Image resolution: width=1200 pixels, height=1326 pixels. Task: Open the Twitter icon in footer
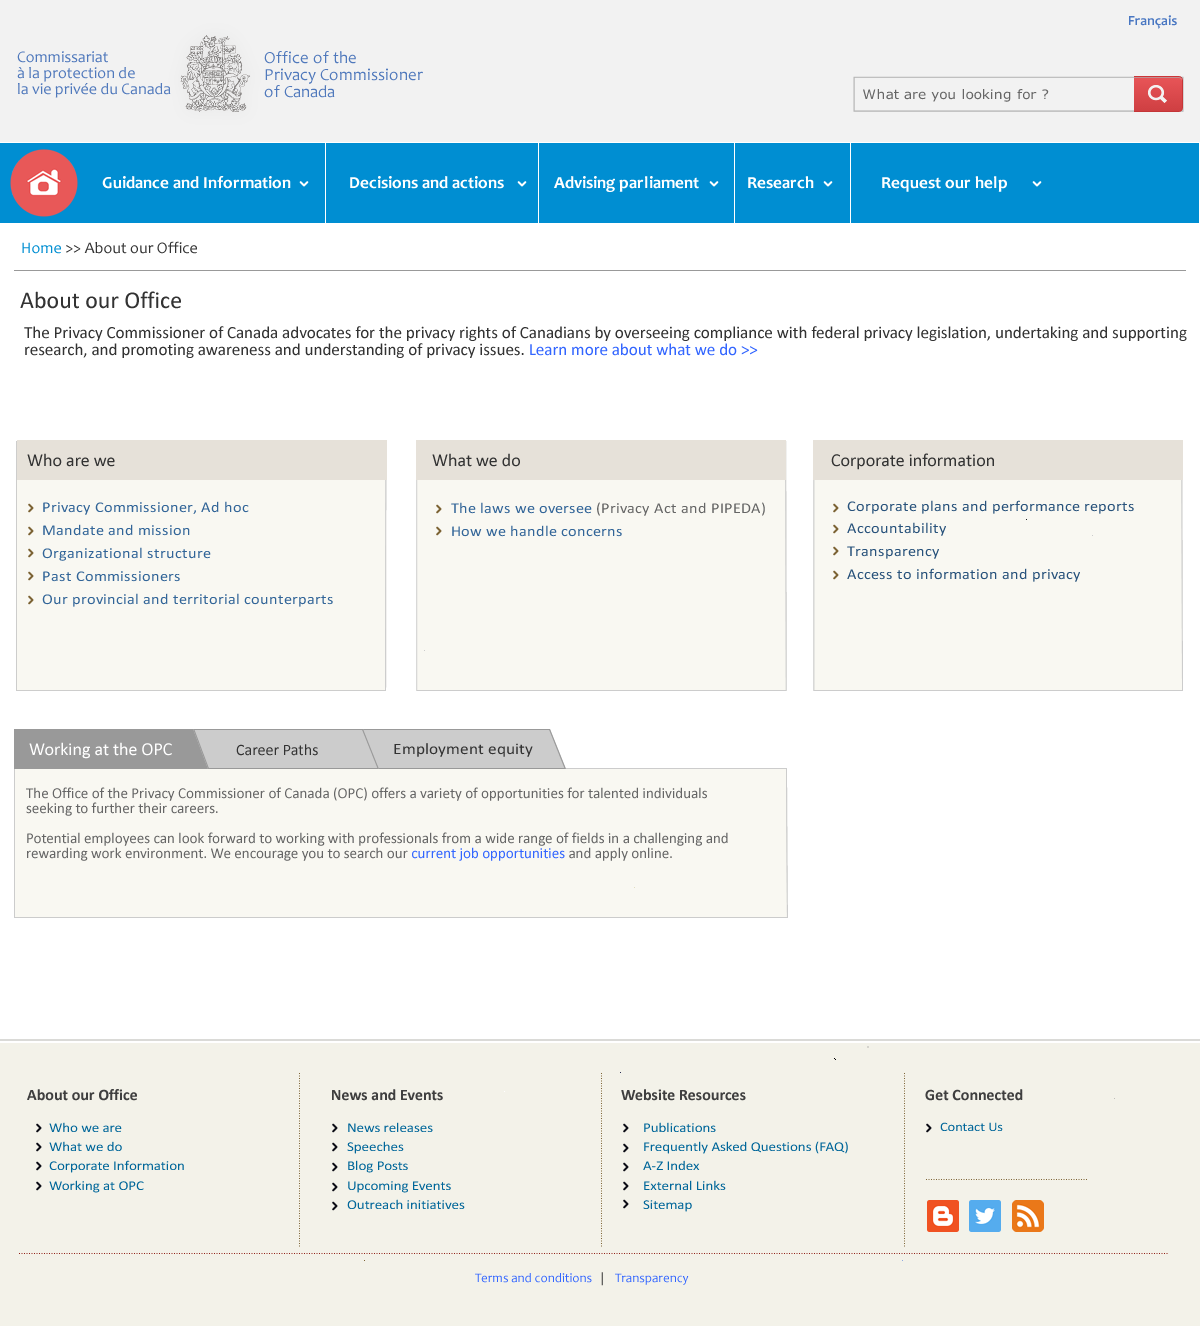985,1216
